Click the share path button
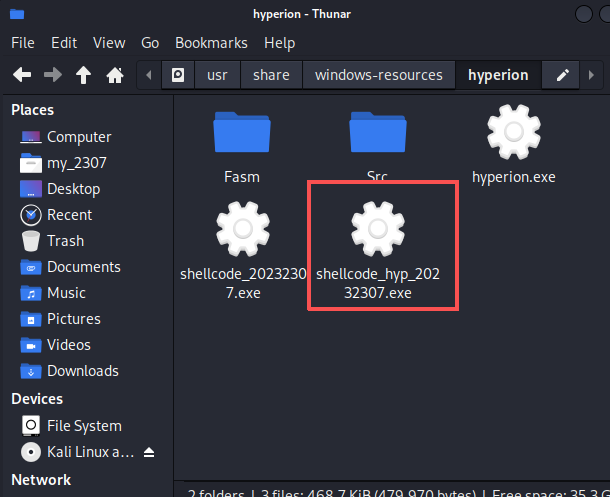The height and width of the screenshot is (497, 610). click(271, 75)
